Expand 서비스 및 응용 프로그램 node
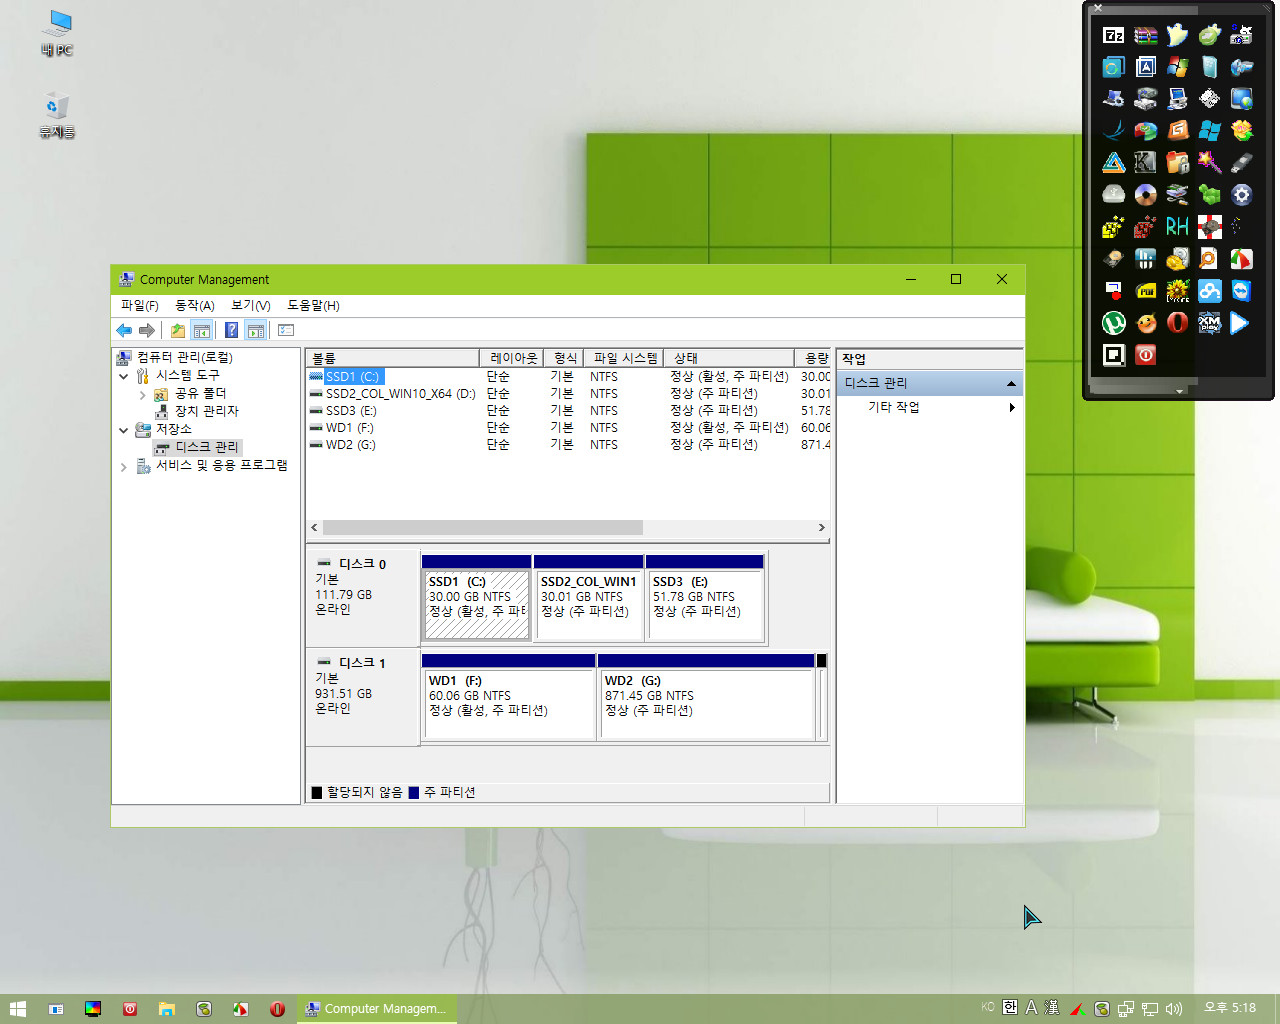This screenshot has width=1280, height=1024. [x=124, y=467]
